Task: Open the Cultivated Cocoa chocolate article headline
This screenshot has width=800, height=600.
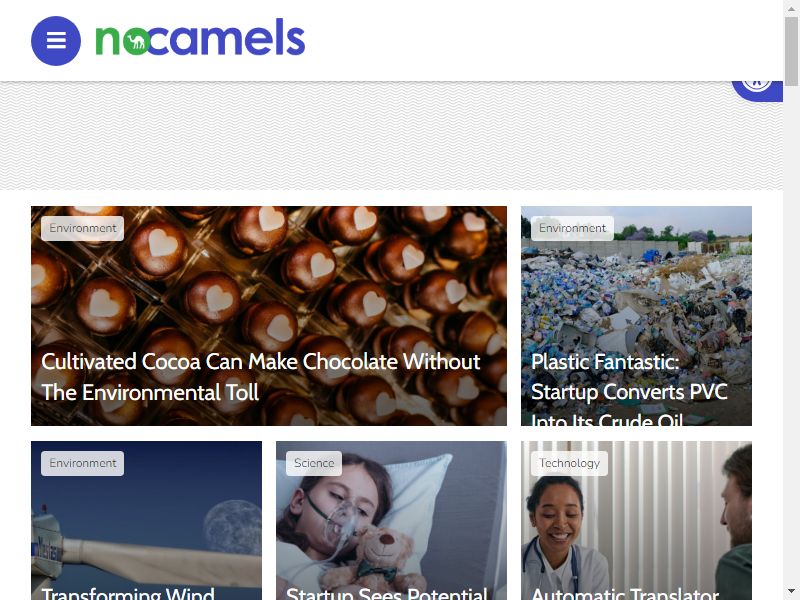Action: 261,377
